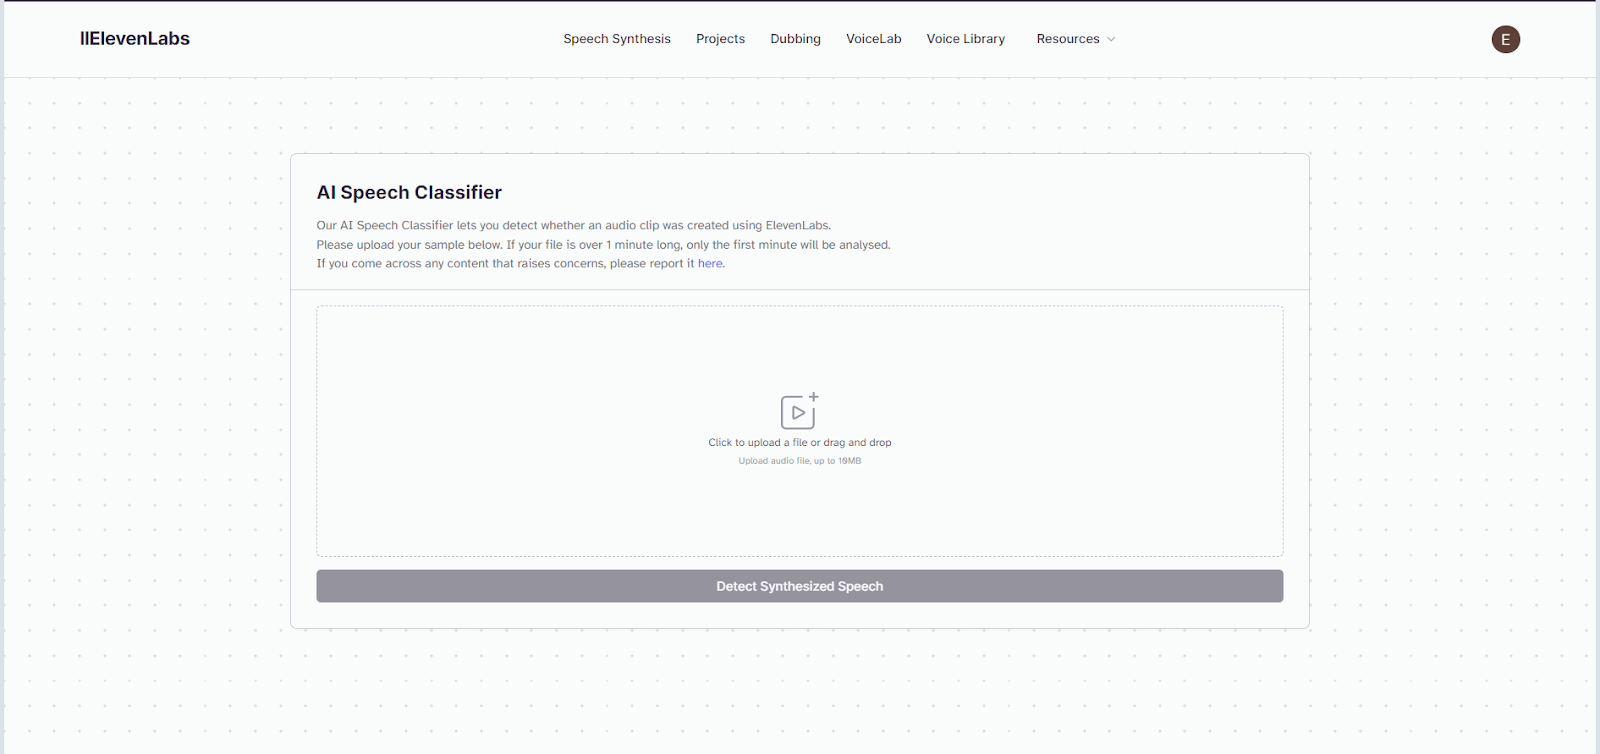Open the Dubbing page
This screenshot has height=754, width=1600.
[795, 39]
